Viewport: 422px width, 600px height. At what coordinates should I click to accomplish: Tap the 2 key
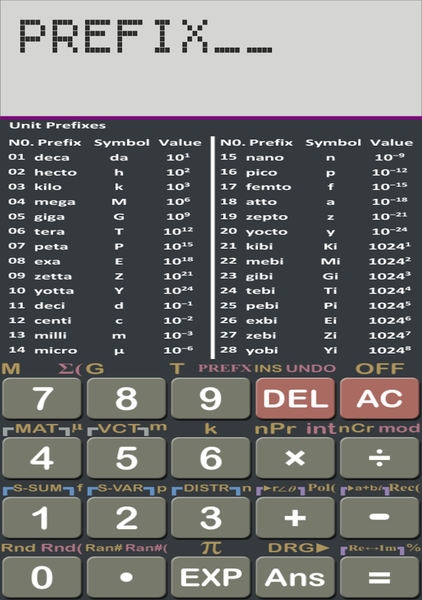coord(126,518)
